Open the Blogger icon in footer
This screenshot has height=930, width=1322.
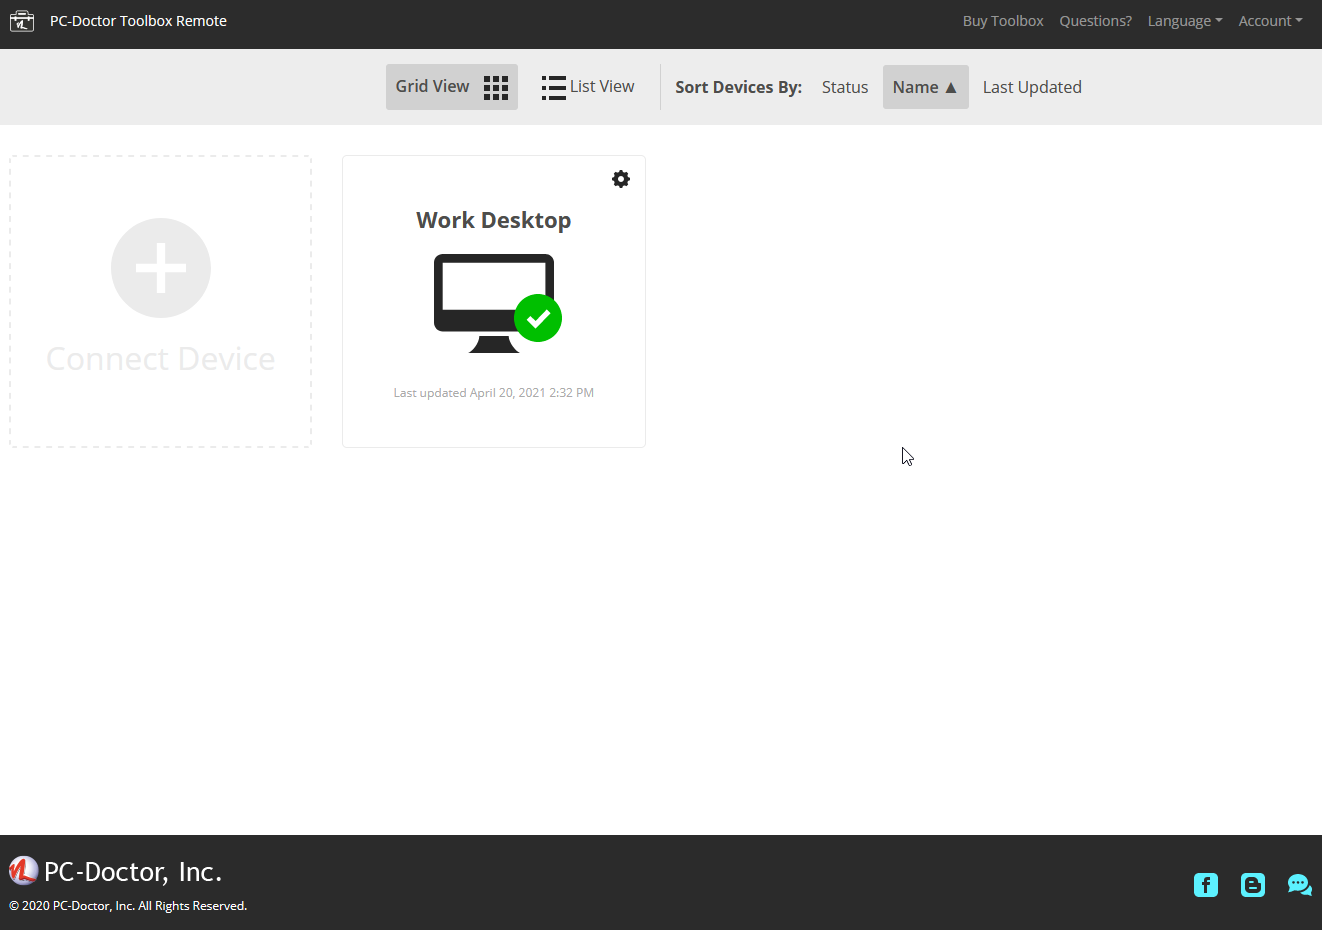(1253, 885)
